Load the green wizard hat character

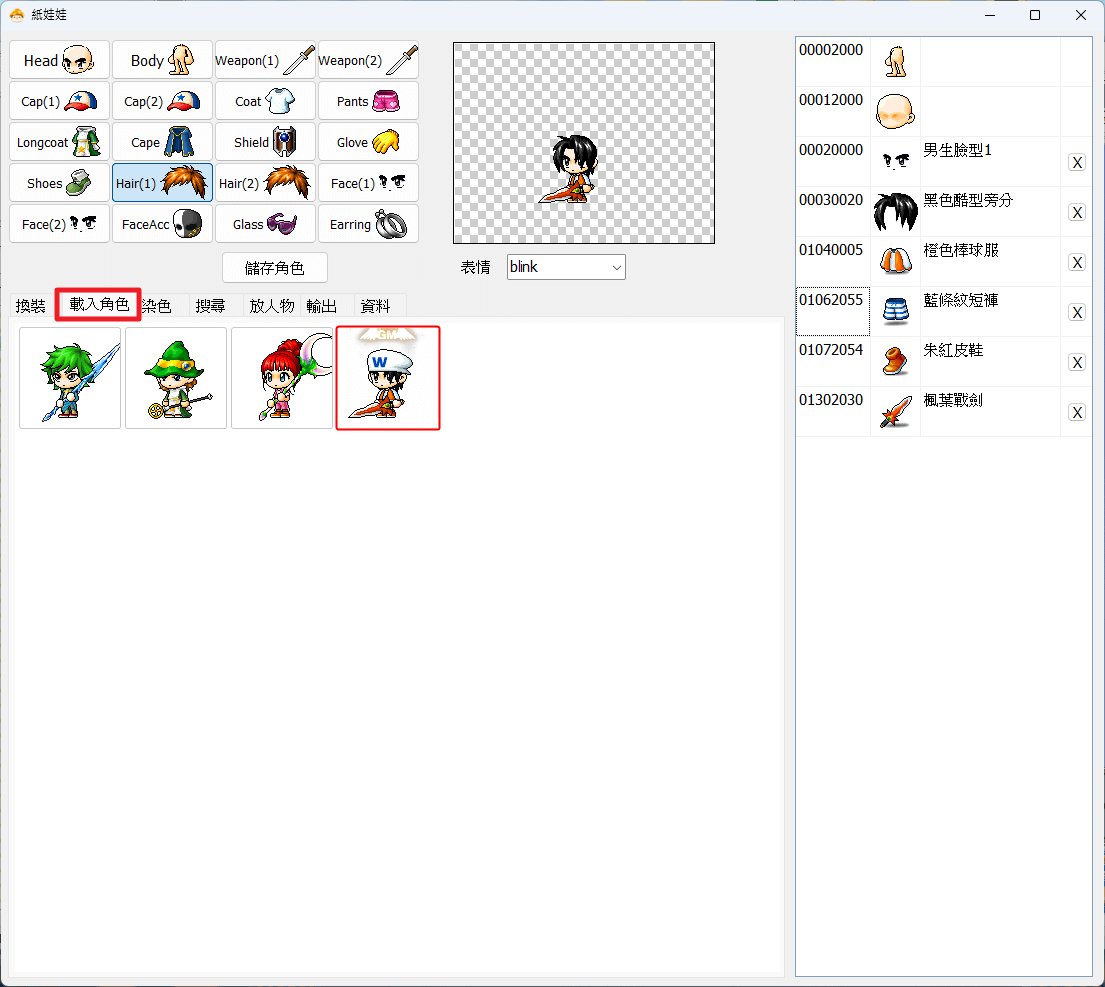pyautogui.click(x=176, y=378)
